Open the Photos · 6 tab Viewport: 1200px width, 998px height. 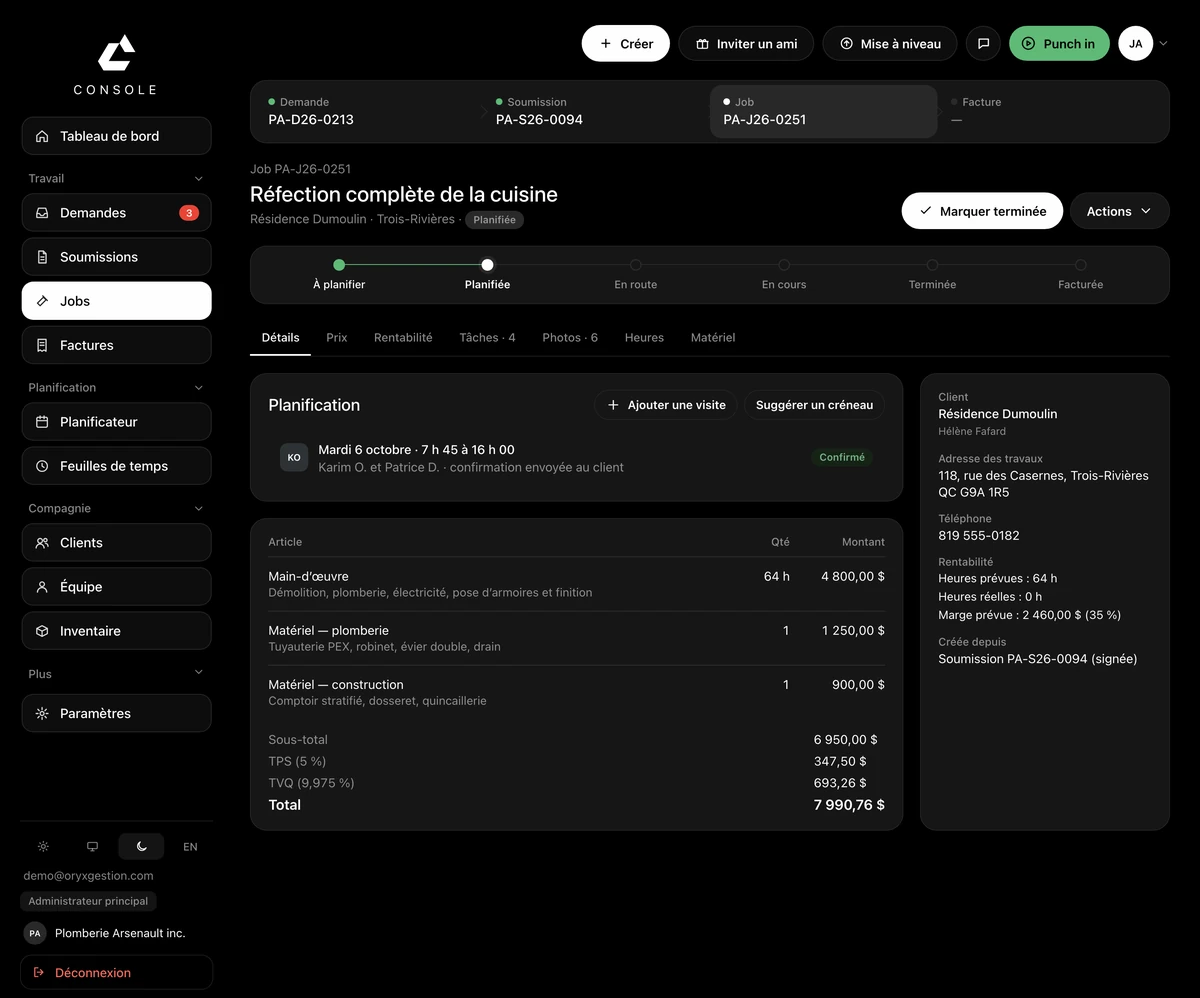point(570,338)
